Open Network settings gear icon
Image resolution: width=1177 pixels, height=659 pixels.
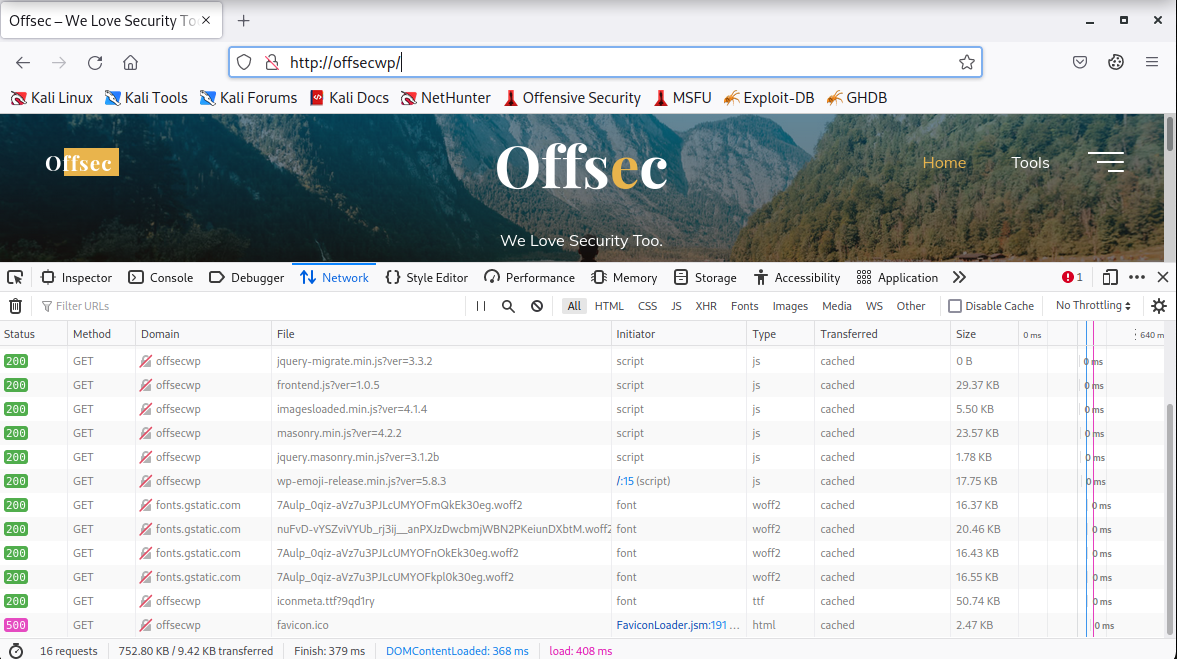pyautogui.click(x=1159, y=306)
